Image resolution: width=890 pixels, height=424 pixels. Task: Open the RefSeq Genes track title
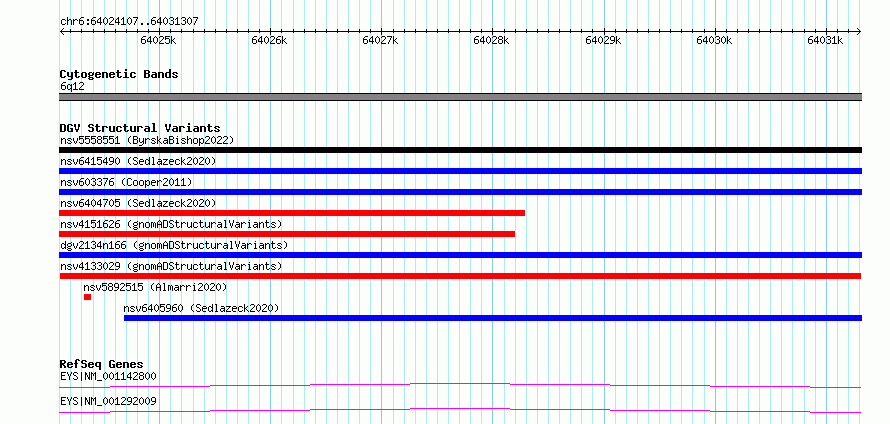tap(101, 364)
